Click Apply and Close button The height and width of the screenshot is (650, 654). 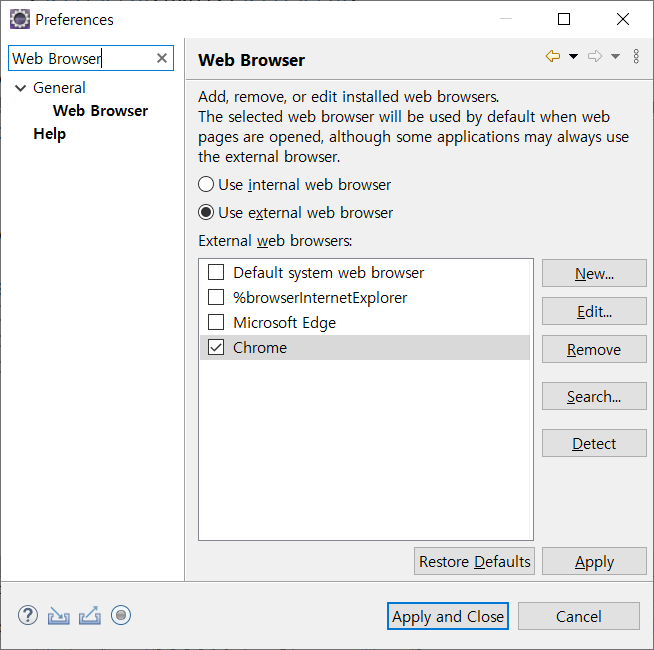point(448,616)
